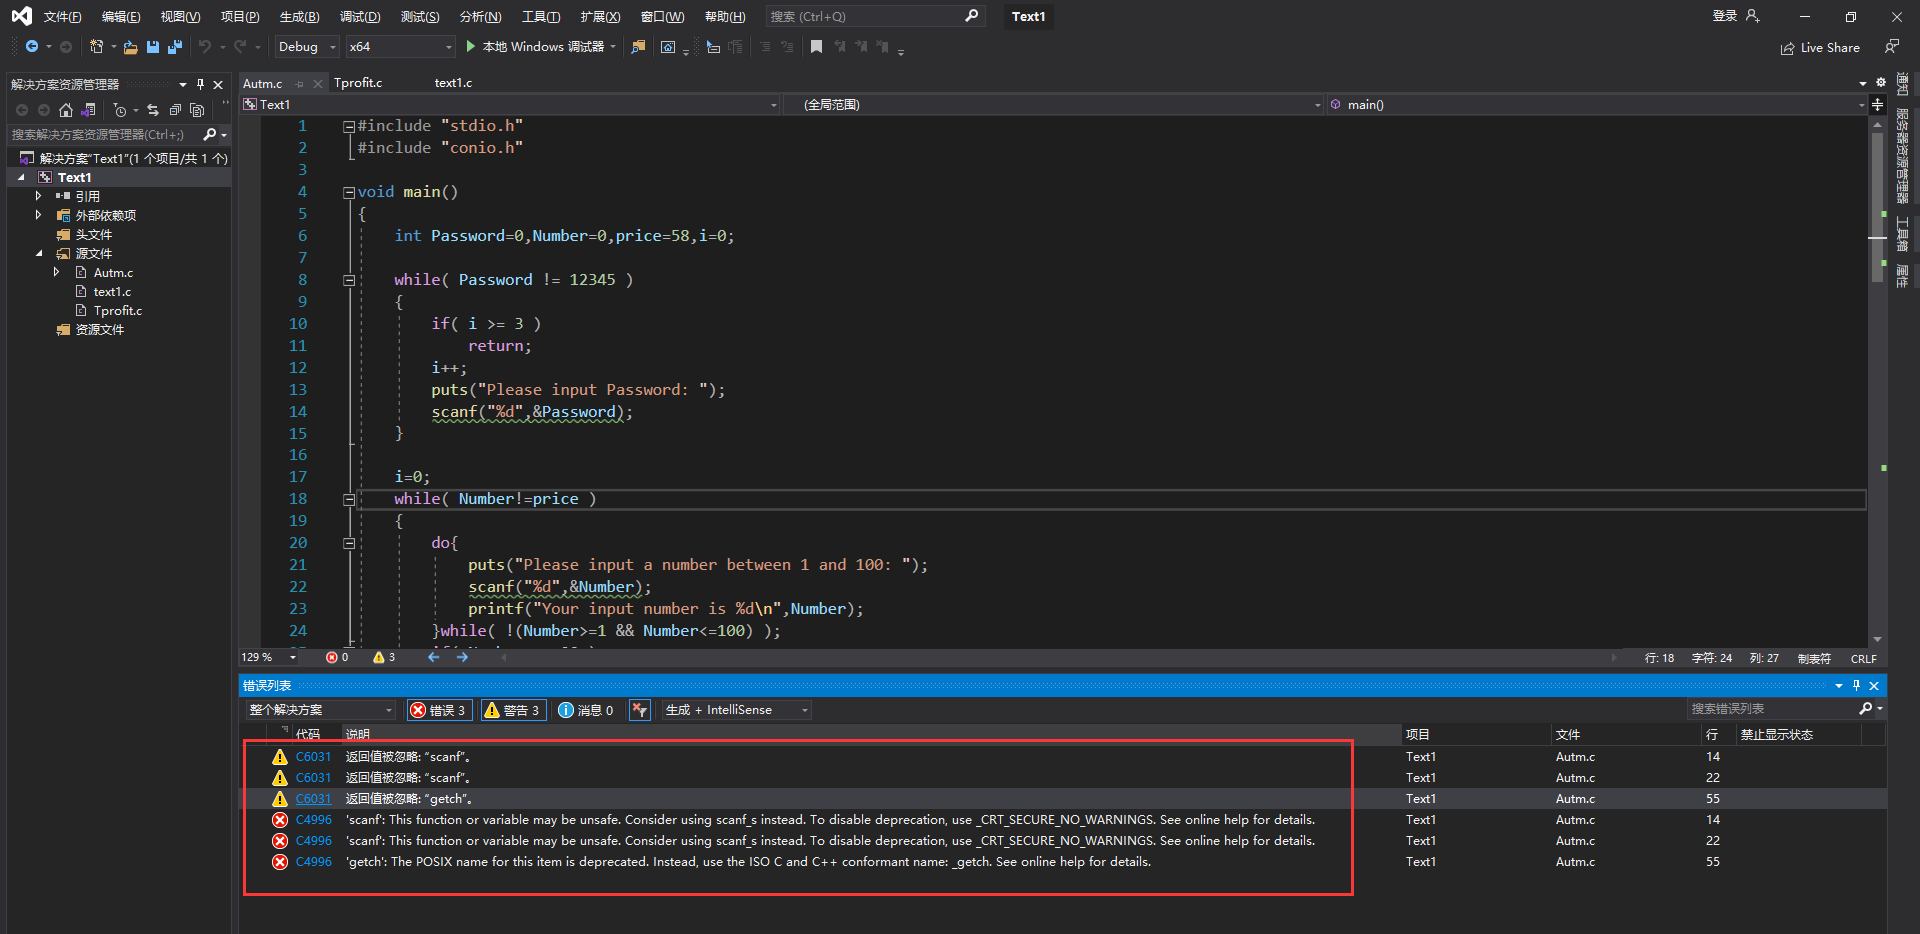Open the main() member dropdown
This screenshot has height=934, width=1920.
click(x=1595, y=105)
